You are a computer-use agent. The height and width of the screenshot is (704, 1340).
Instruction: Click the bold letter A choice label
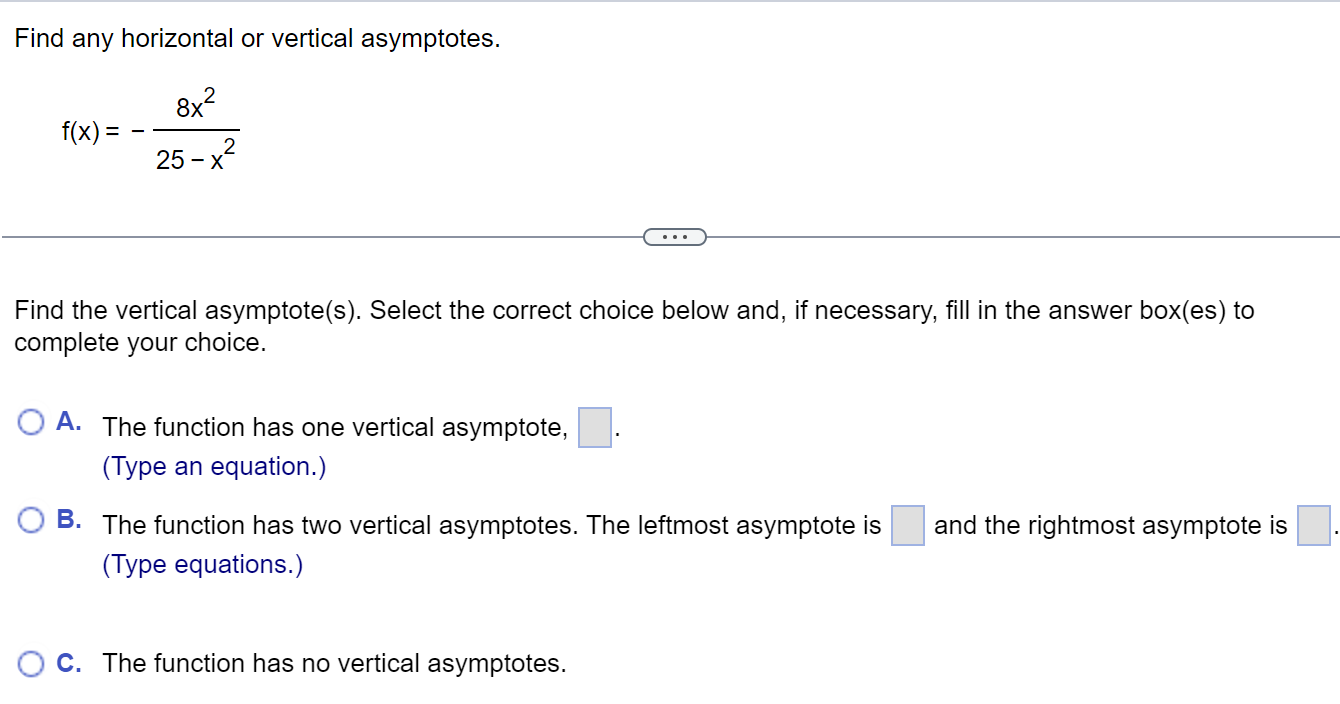pos(69,421)
